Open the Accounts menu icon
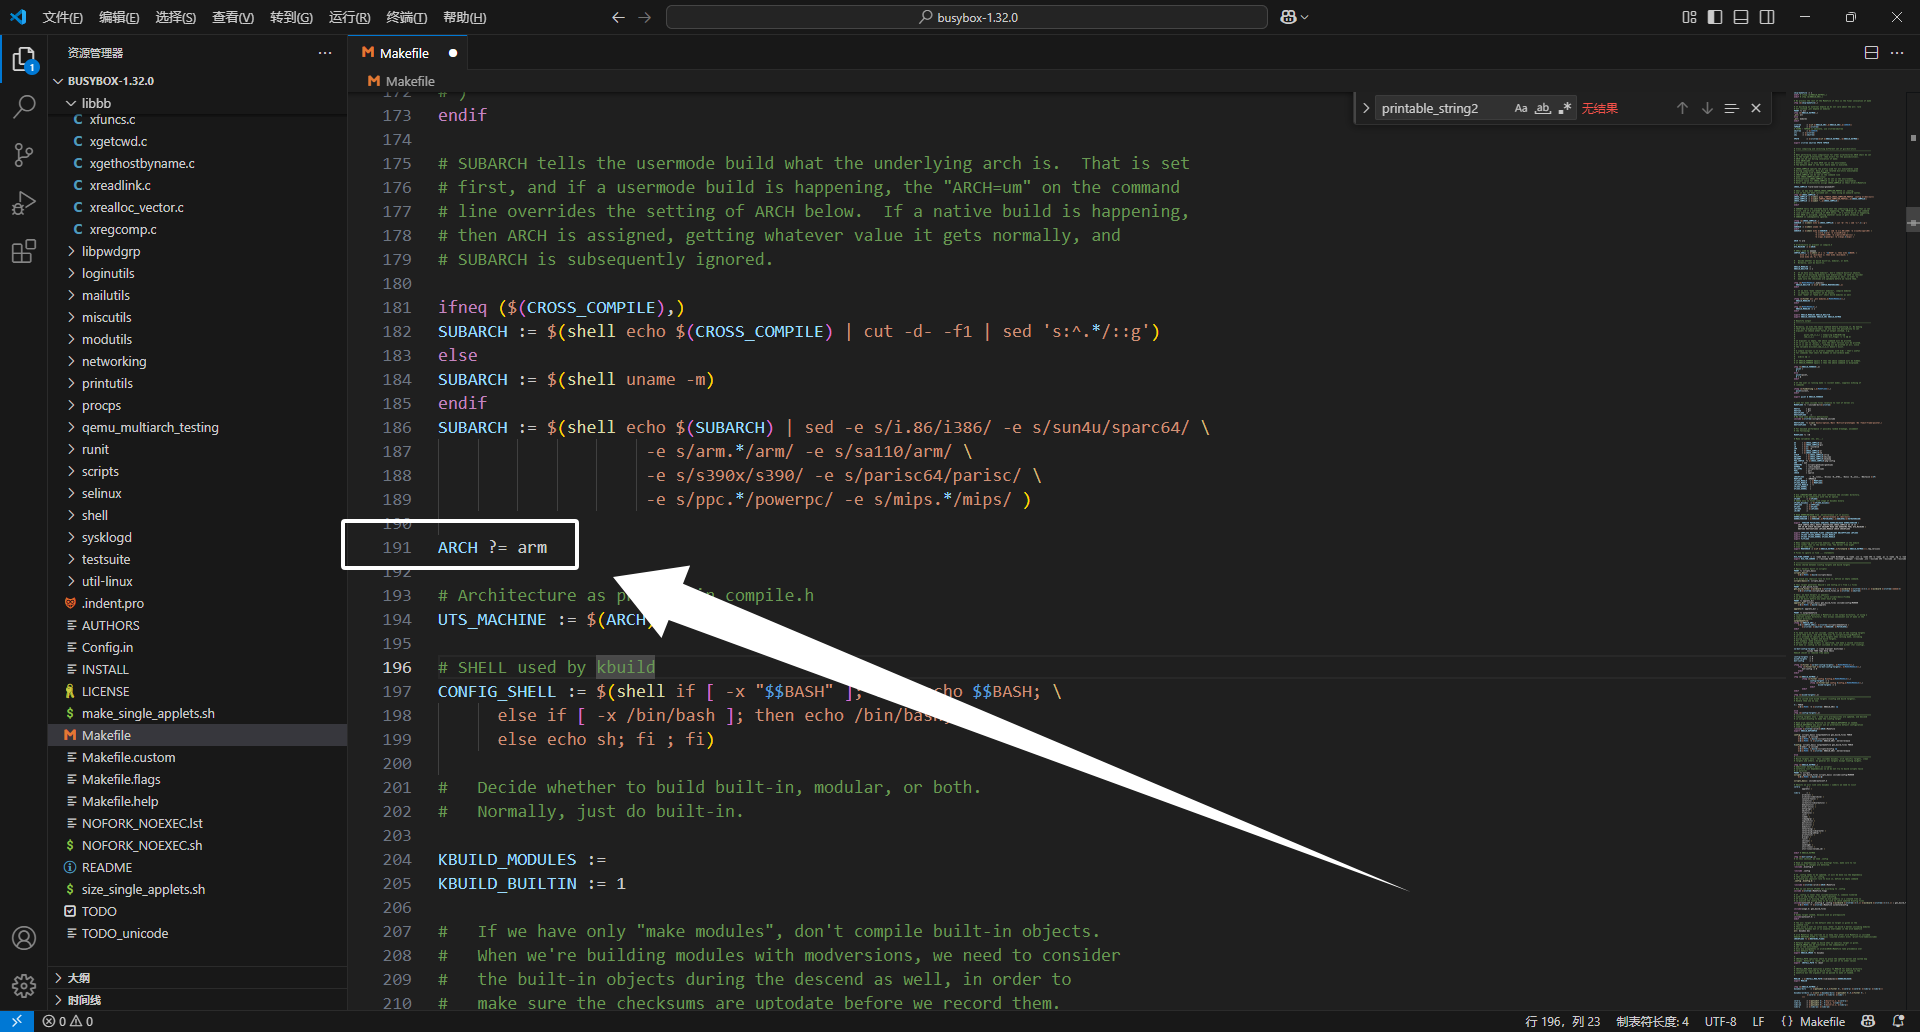Viewport: 1920px width, 1032px height. click(24, 938)
